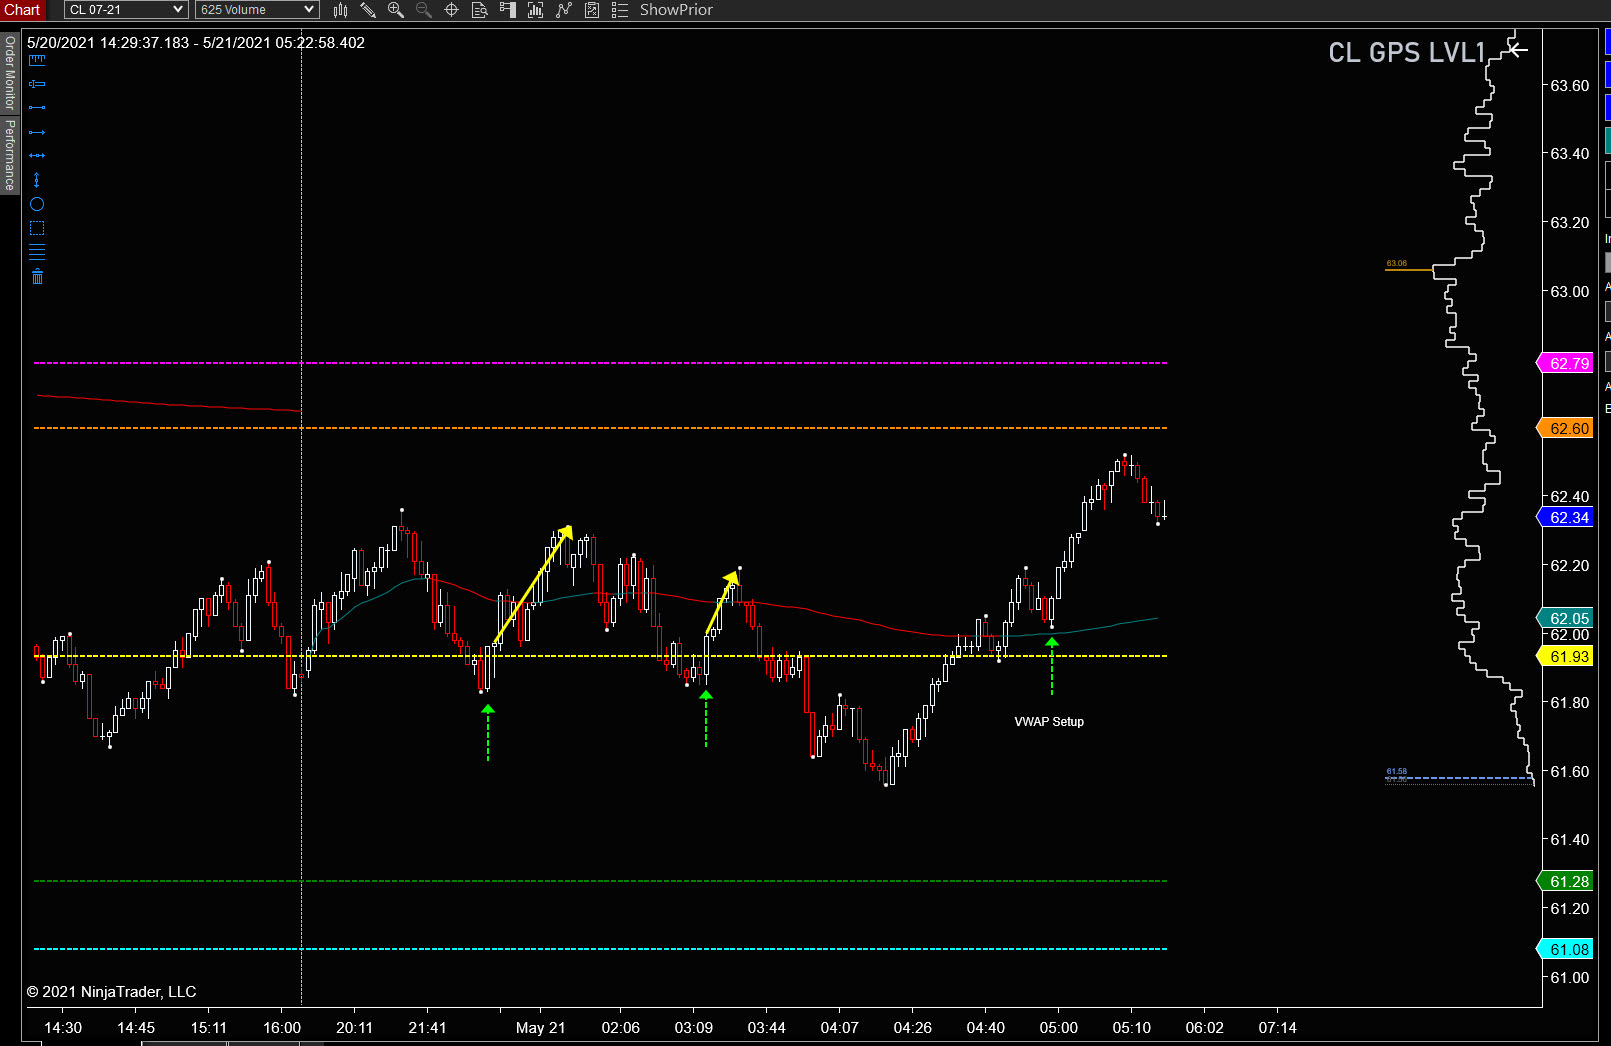This screenshot has width=1611, height=1046.
Task: Toggle ShowPrior in the toolbar
Action: click(x=676, y=10)
